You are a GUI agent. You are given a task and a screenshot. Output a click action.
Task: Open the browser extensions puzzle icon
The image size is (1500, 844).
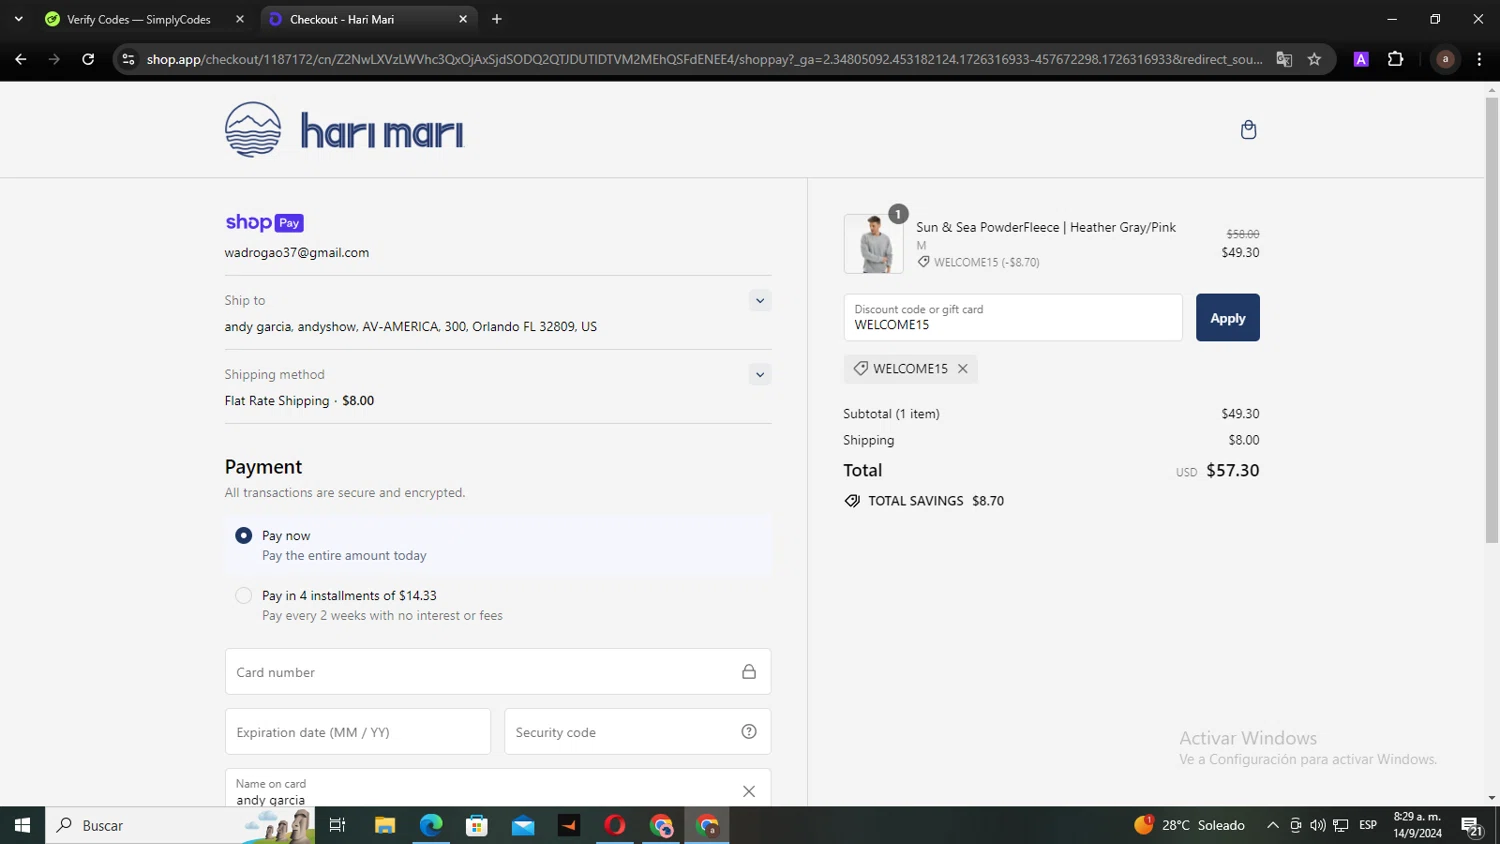coord(1395,59)
